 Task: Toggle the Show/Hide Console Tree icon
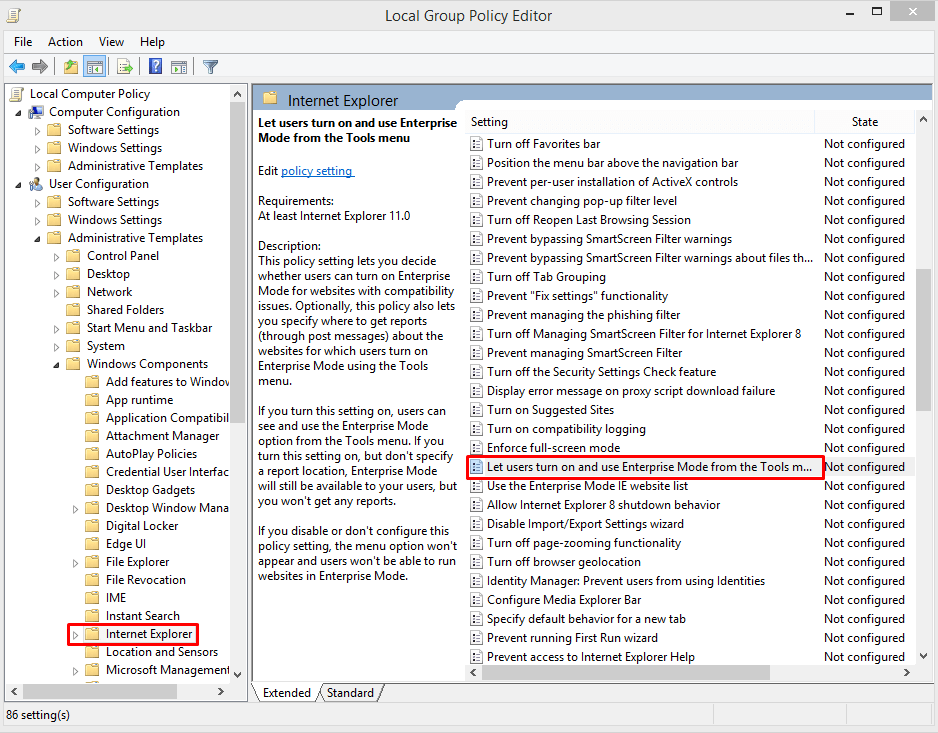[x=95, y=66]
